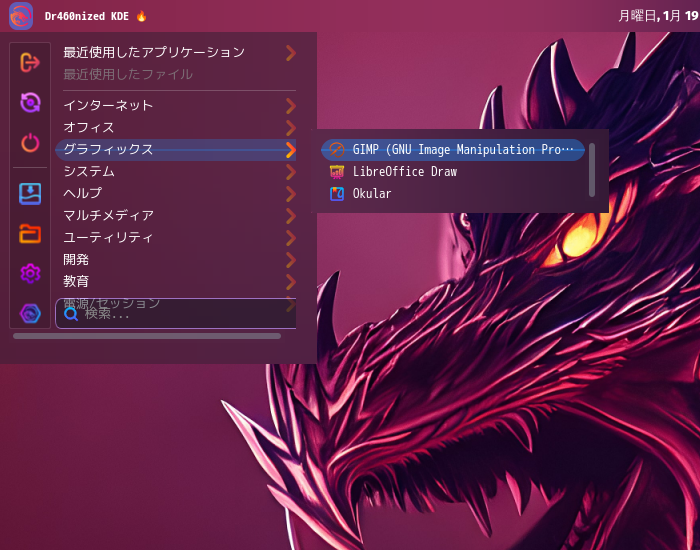Click the GIMP application icon
700x550 pixels.
pyautogui.click(x=337, y=150)
